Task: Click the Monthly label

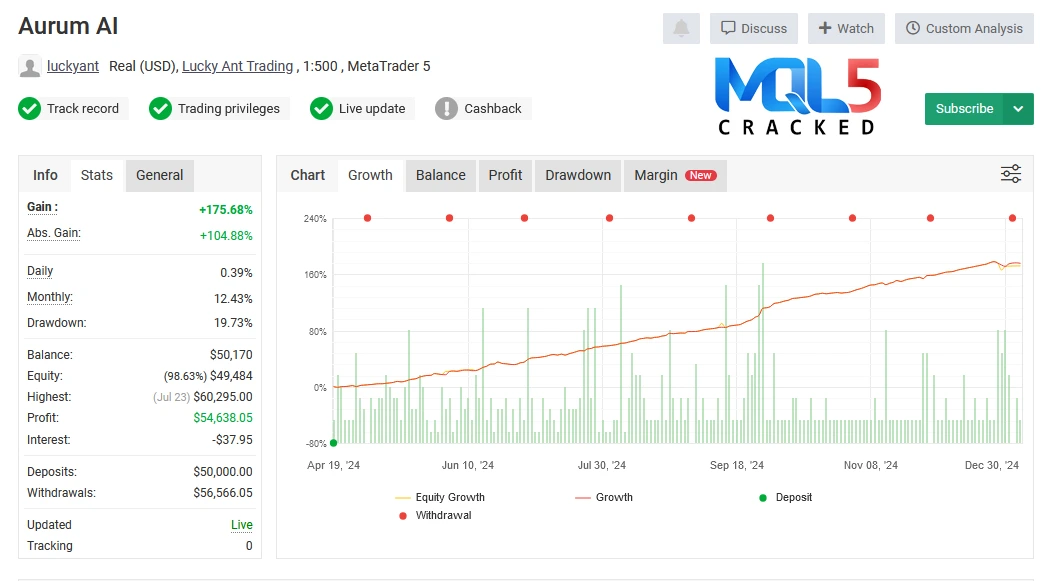Action: [50, 297]
